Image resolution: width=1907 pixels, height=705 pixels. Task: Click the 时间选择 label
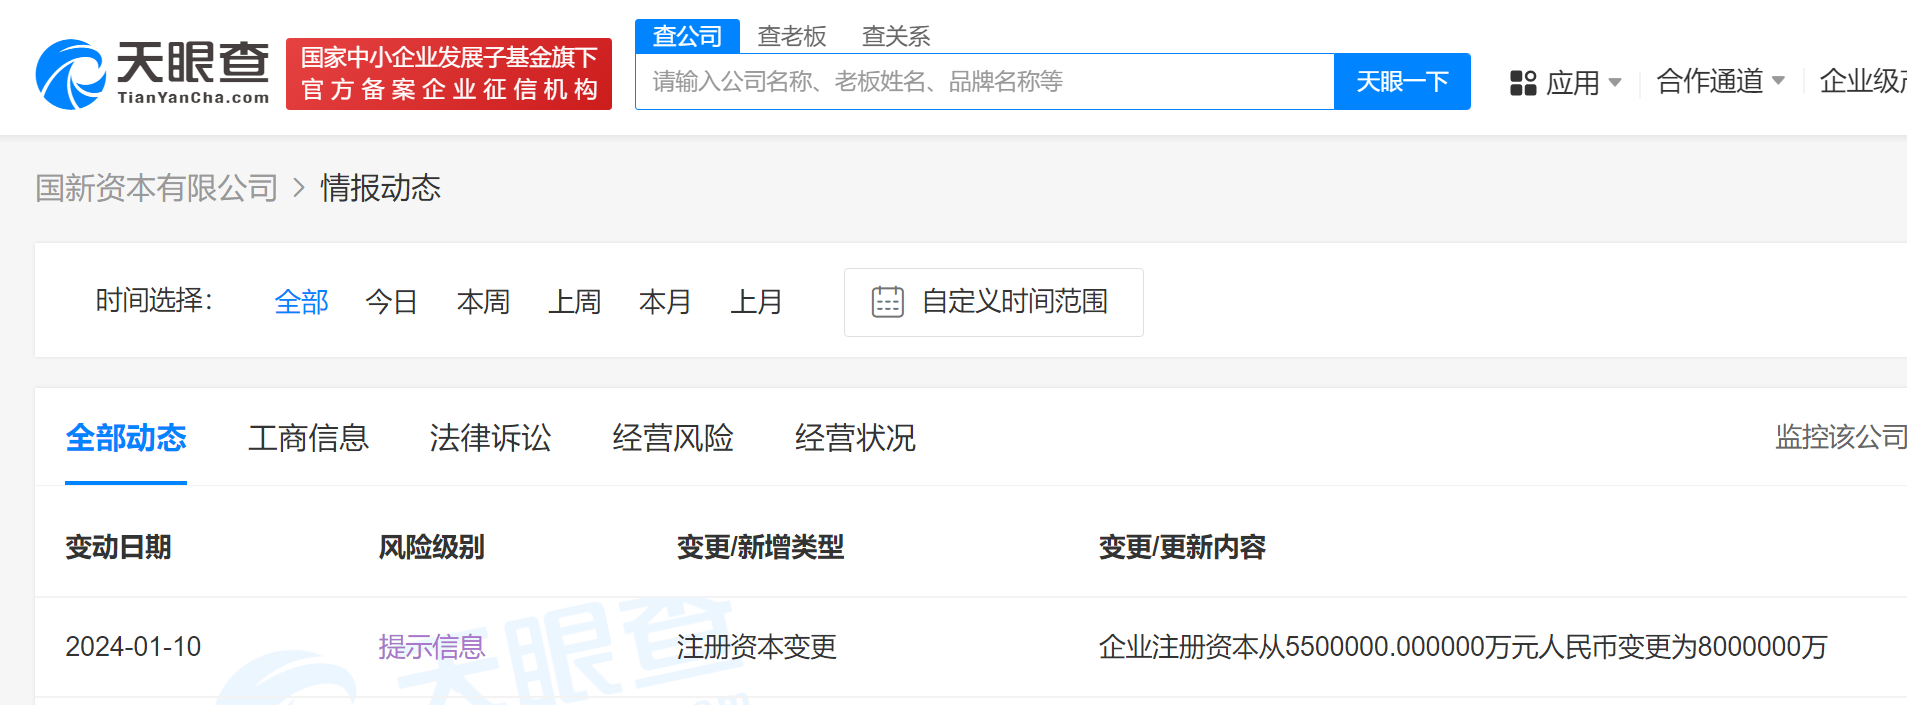[x=154, y=300]
